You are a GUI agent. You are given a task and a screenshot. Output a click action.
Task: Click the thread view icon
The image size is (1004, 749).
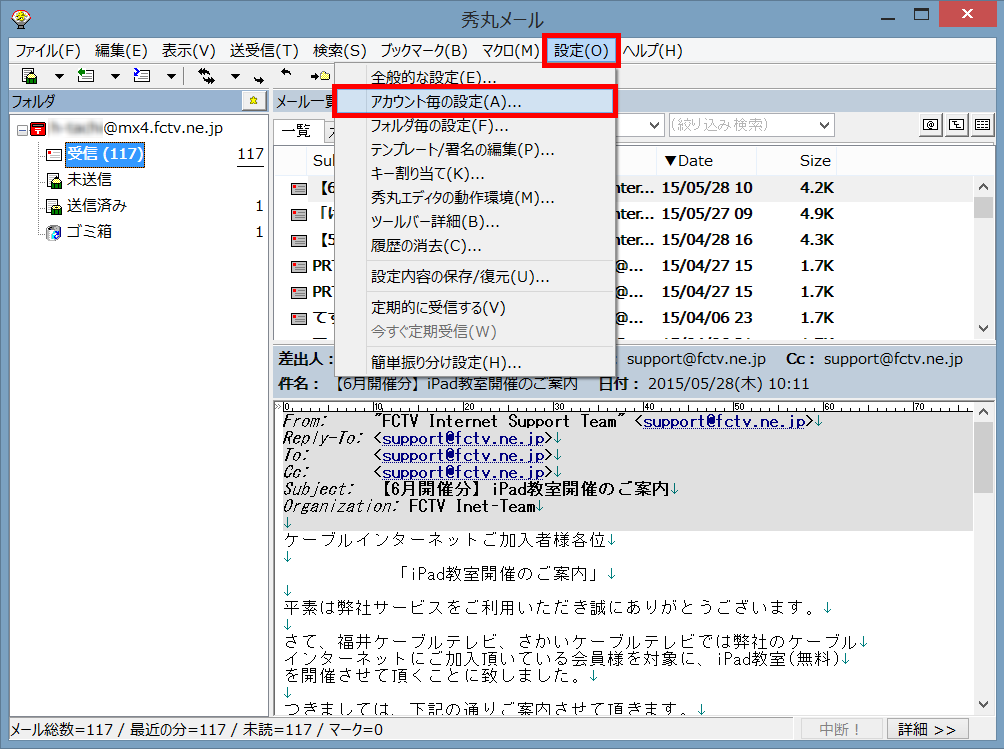956,125
